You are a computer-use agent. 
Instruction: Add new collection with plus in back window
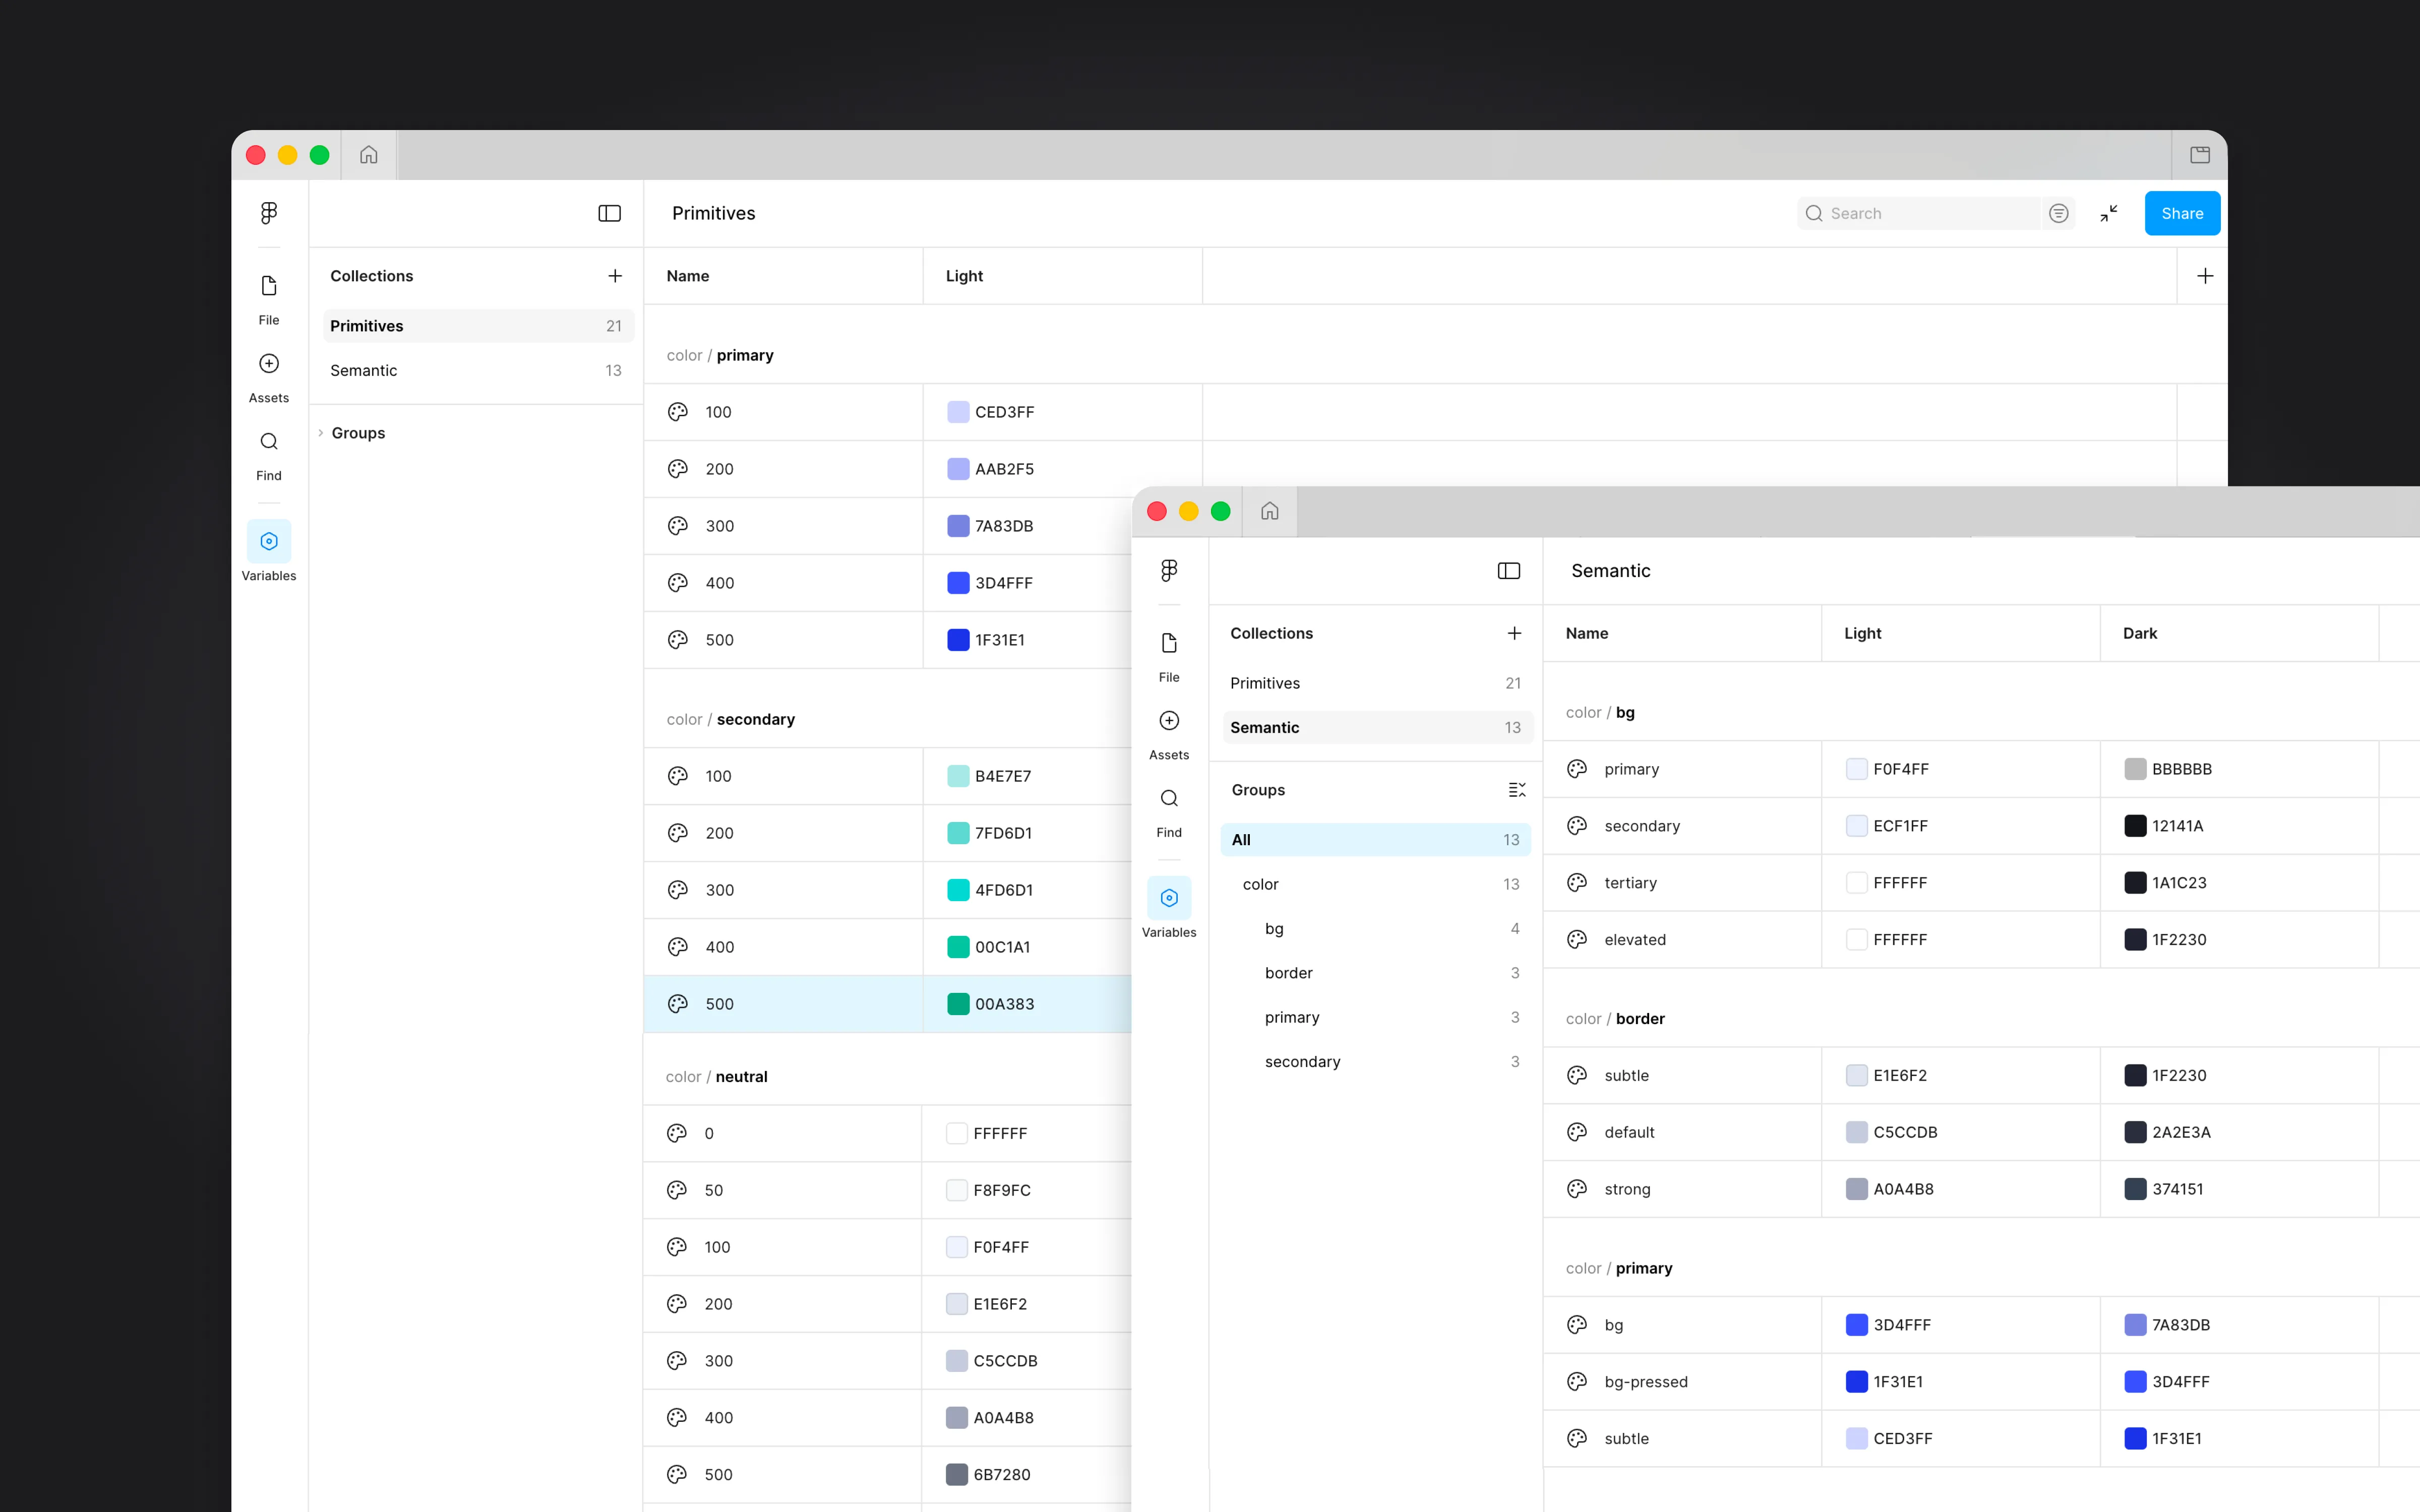point(615,276)
